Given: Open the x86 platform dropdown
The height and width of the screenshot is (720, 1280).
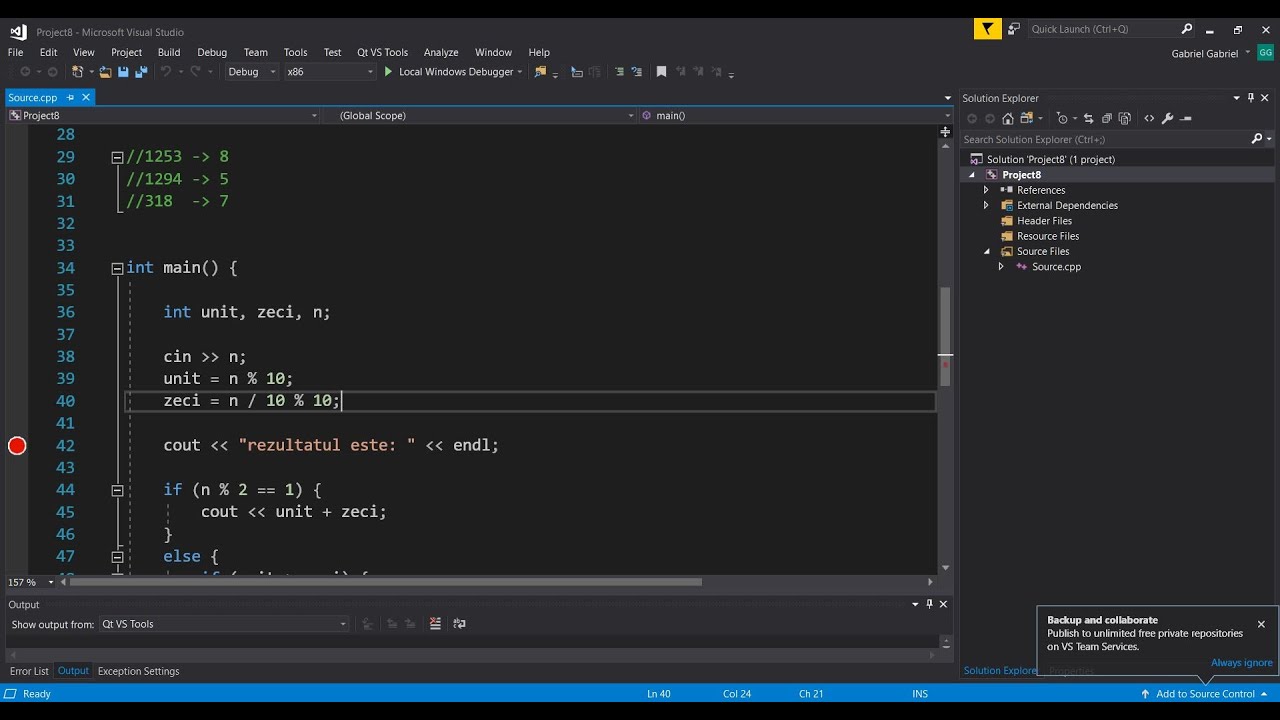Looking at the screenshot, I should pos(330,72).
